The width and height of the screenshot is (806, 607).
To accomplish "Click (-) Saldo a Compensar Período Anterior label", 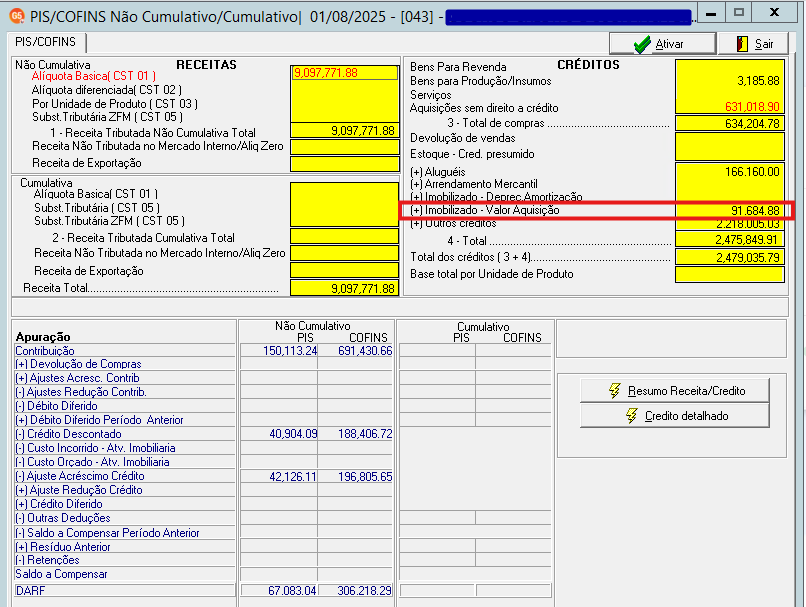I will pyautogui.click(x=107, y=533).
